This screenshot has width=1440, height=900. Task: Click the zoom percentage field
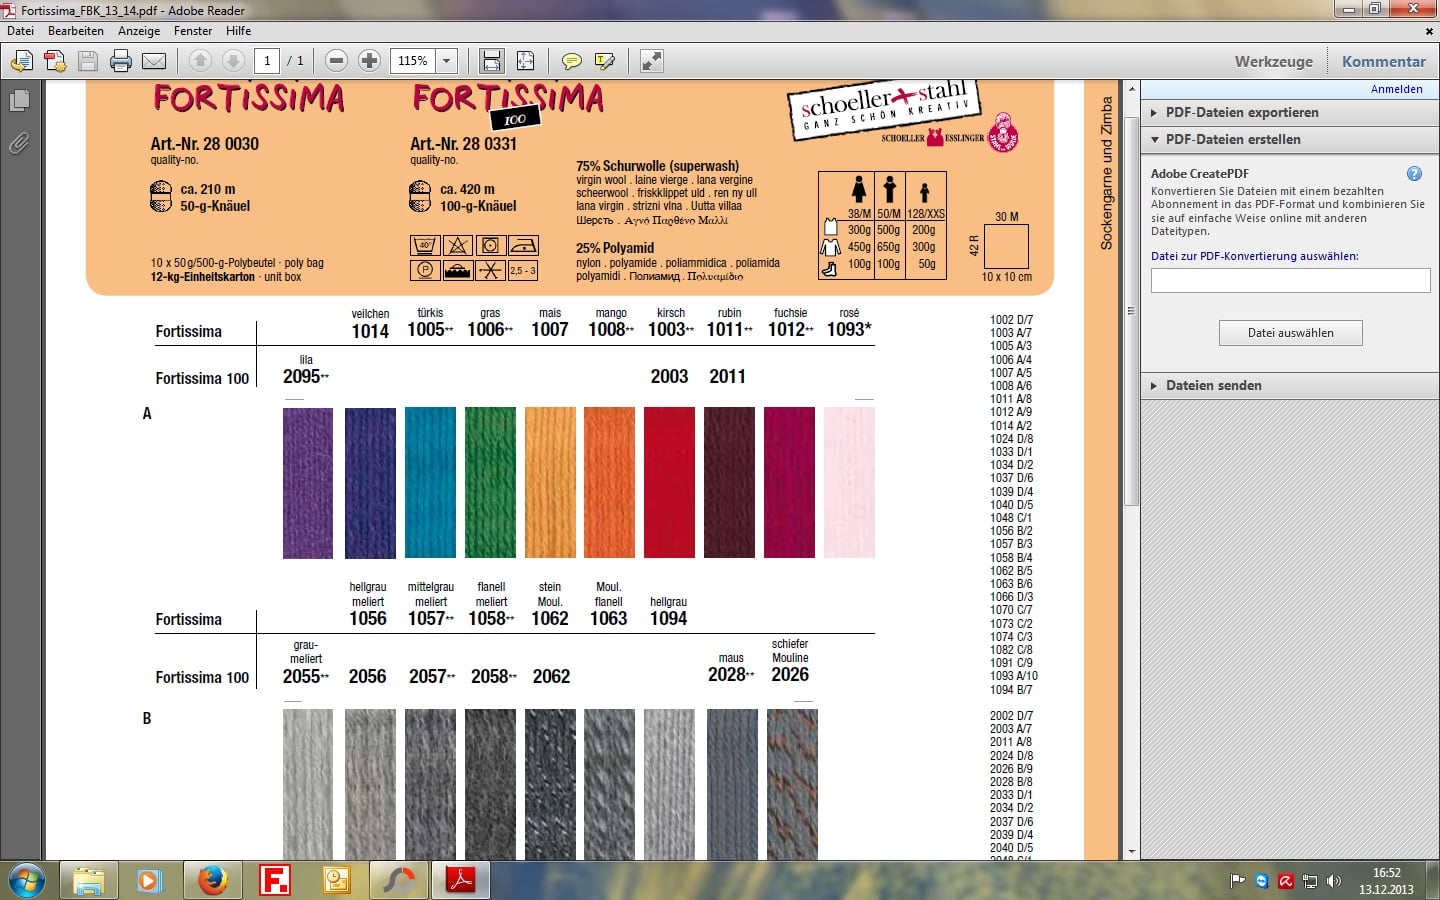pos(413,61)
